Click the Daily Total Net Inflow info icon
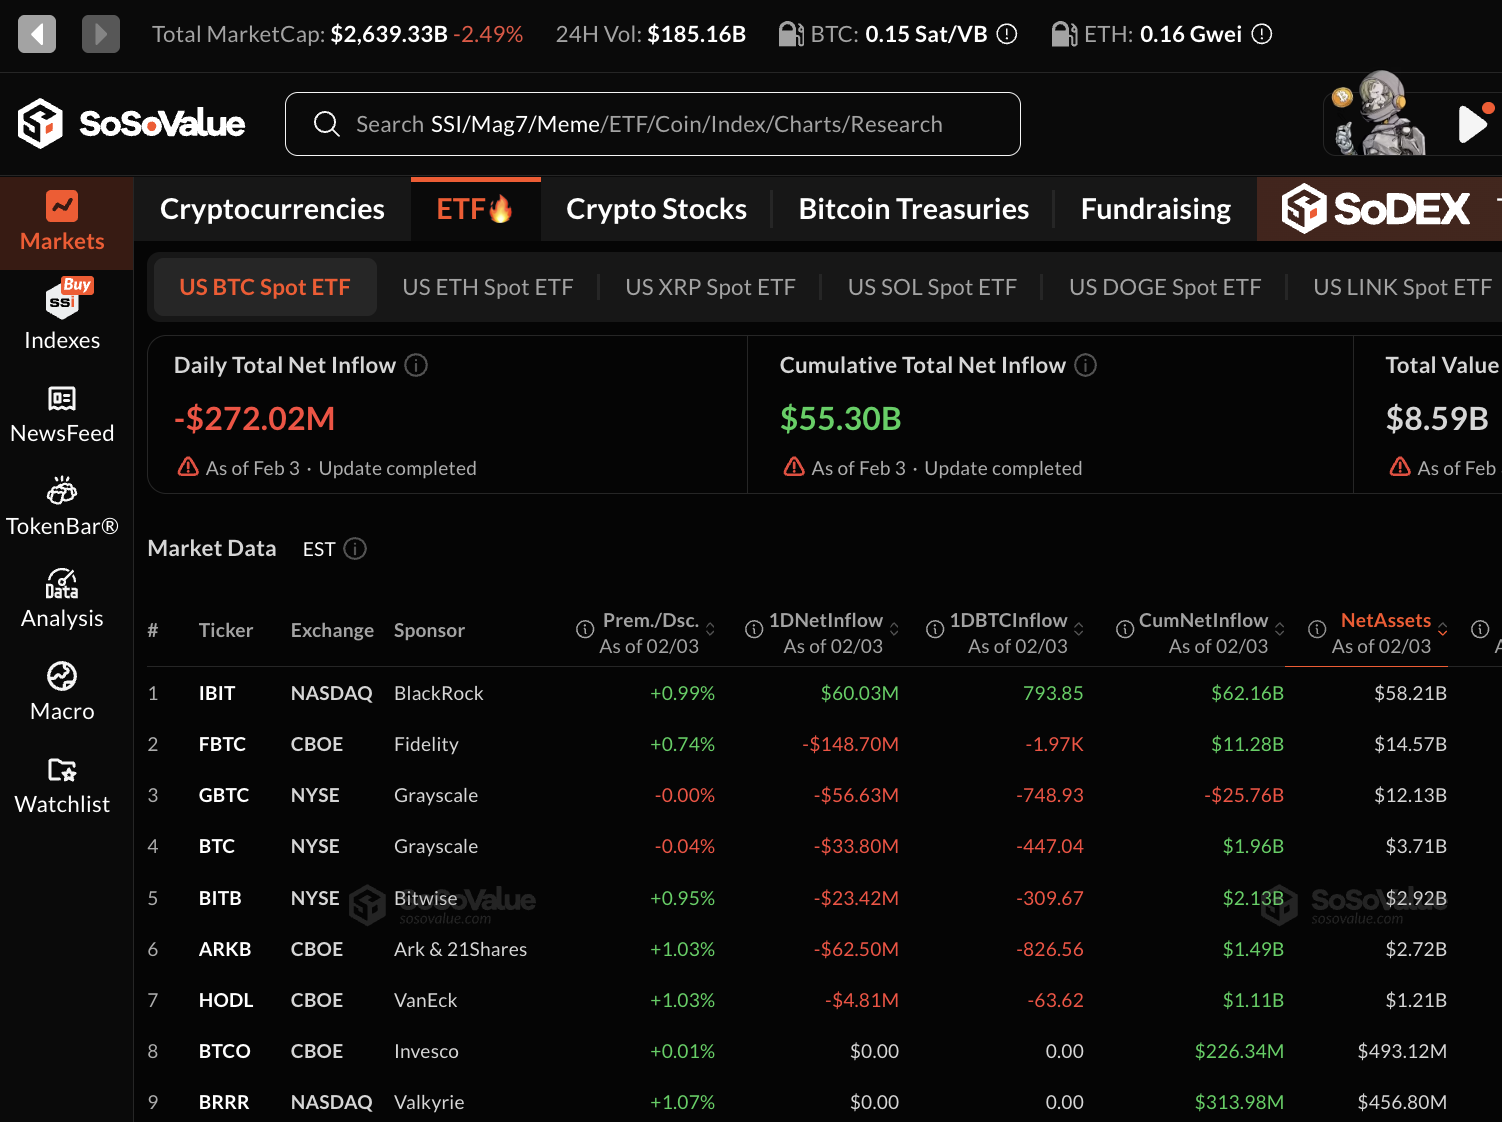The height and width of the screenshot is (1122, 1502). 415,365
